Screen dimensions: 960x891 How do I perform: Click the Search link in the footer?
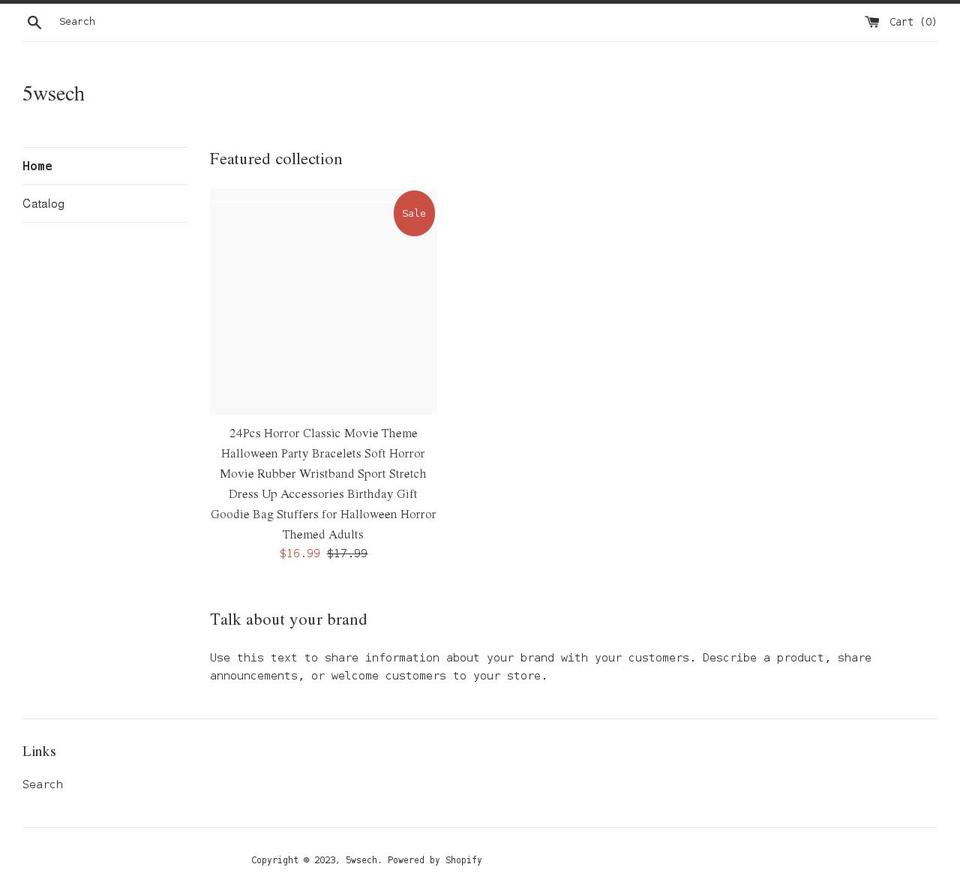tap(42, 784)
